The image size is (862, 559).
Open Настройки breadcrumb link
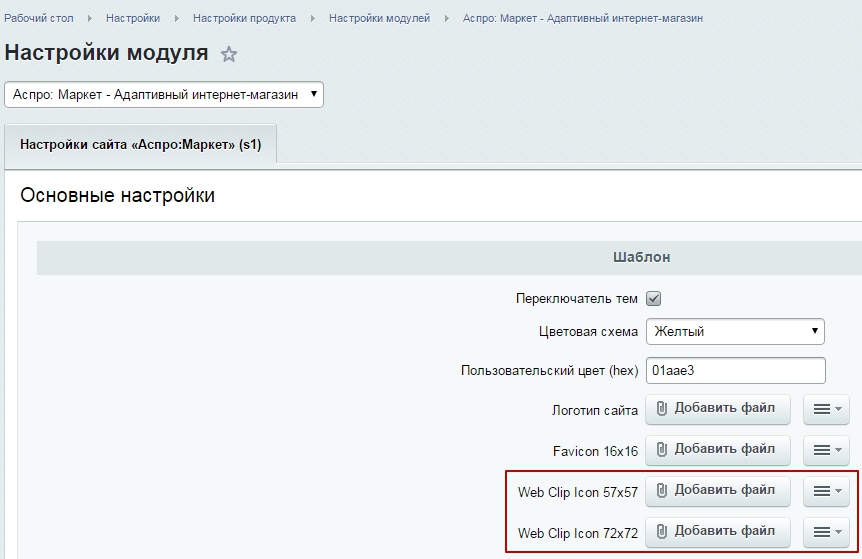[x=133, y=18]
